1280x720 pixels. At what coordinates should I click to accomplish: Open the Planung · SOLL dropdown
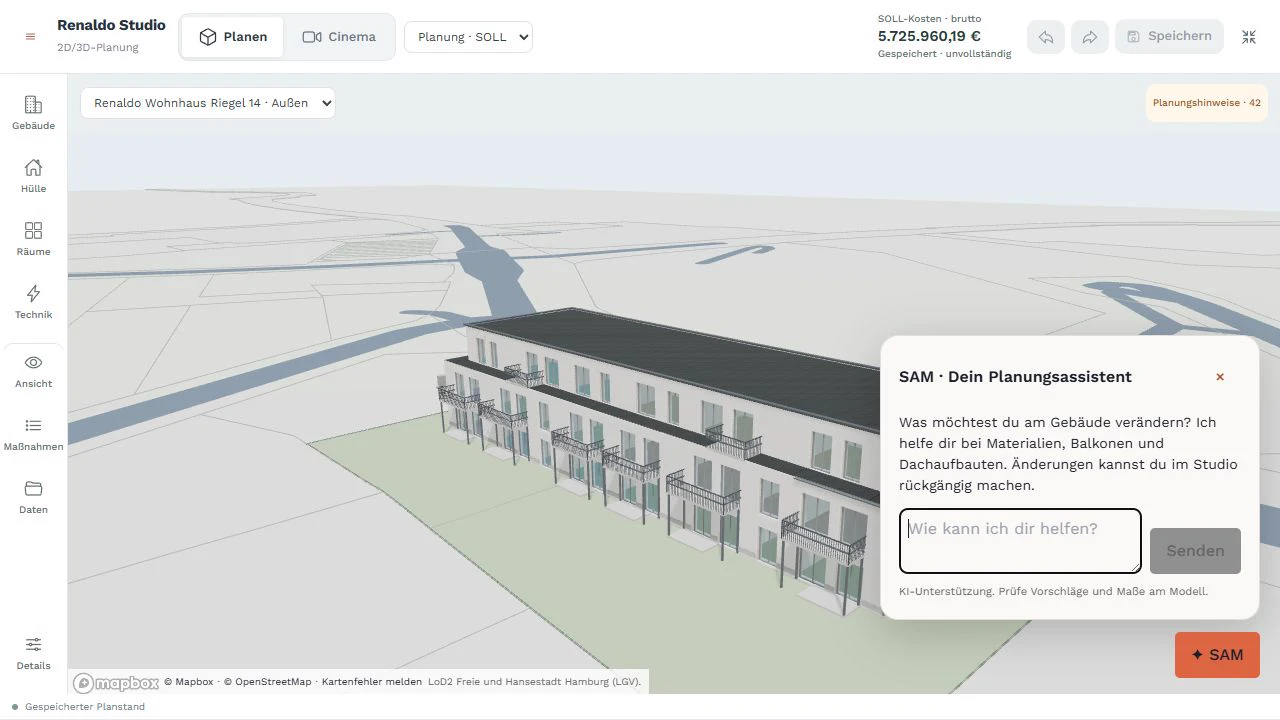click(468, 37)
